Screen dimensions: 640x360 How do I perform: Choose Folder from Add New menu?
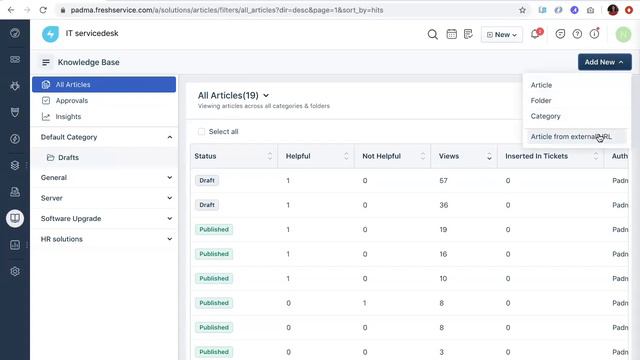(x=541, y=100)
